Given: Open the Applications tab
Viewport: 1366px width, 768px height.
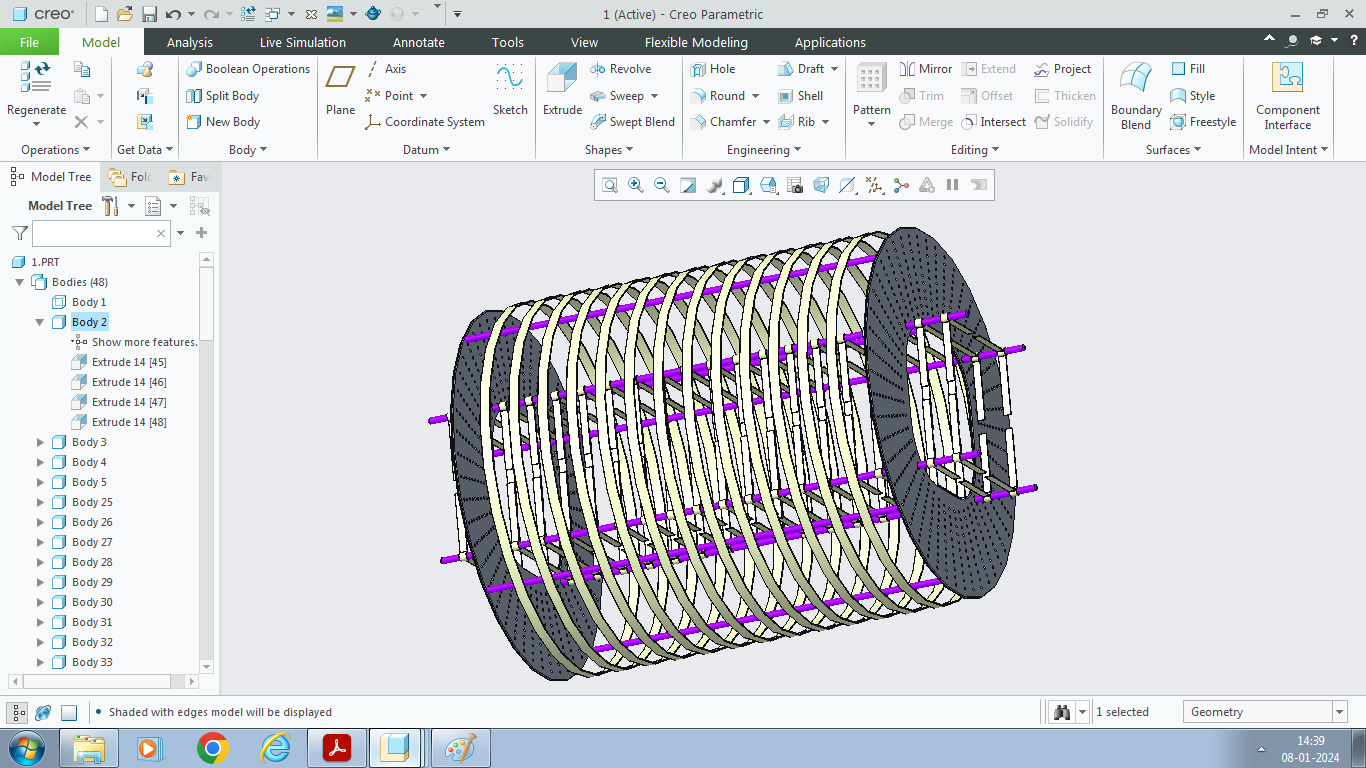Looking at the screenshot, I should tap(830, 42).
